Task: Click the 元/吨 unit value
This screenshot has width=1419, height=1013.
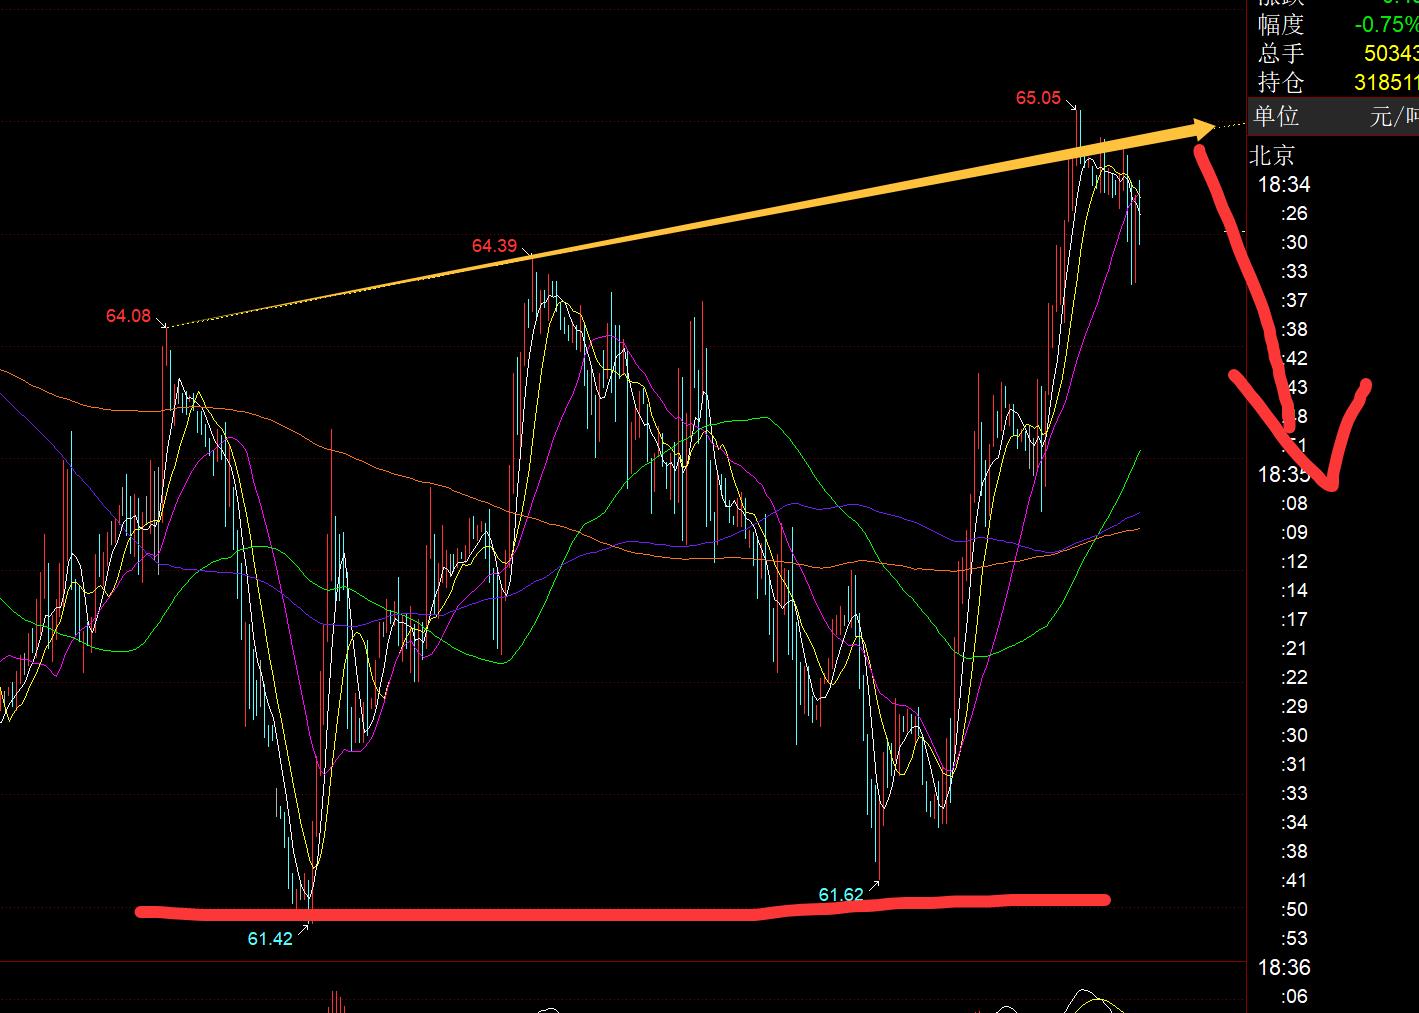Action: [1393, 116]
